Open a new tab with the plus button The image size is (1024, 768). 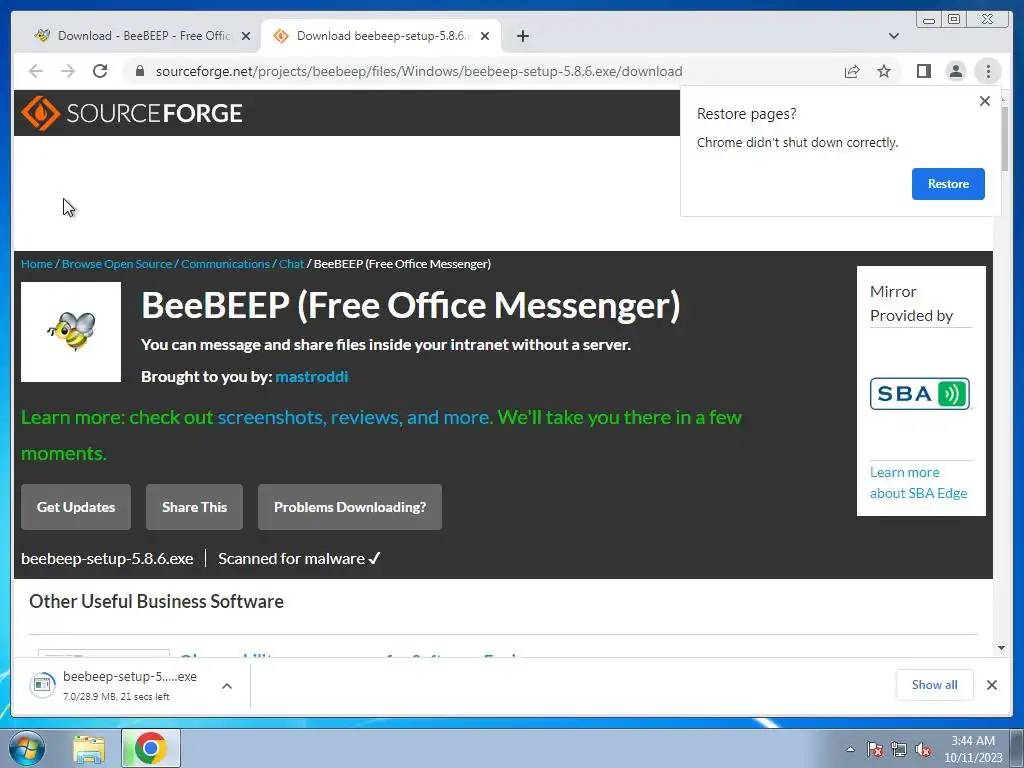(522, 36)
